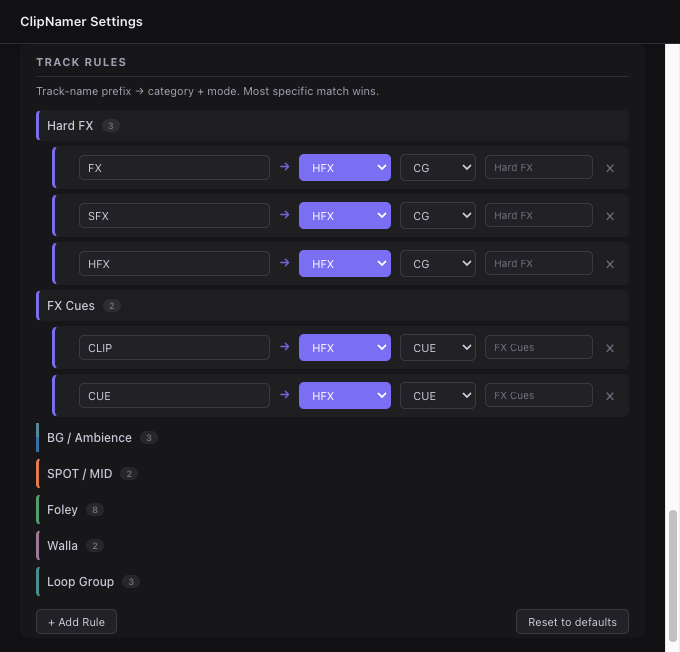Click group name field of HFX rule

pyautogui.click(x=539, y=264)
